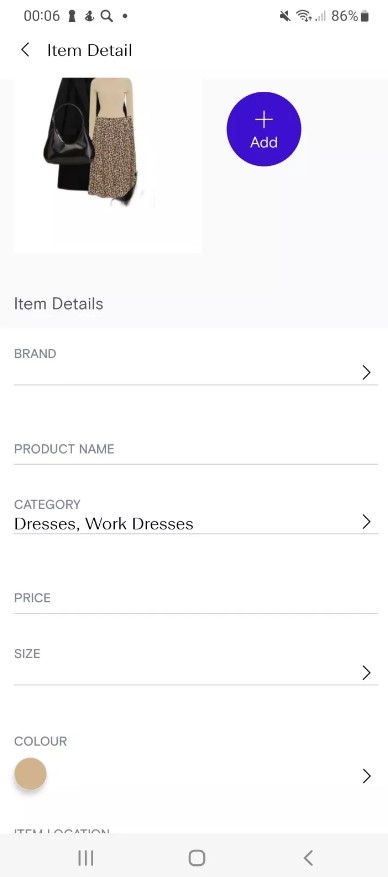This screenshot has width=388, height=877.
Task: Open the outfit photo thumbnail
Action: [x=107, y=166]
